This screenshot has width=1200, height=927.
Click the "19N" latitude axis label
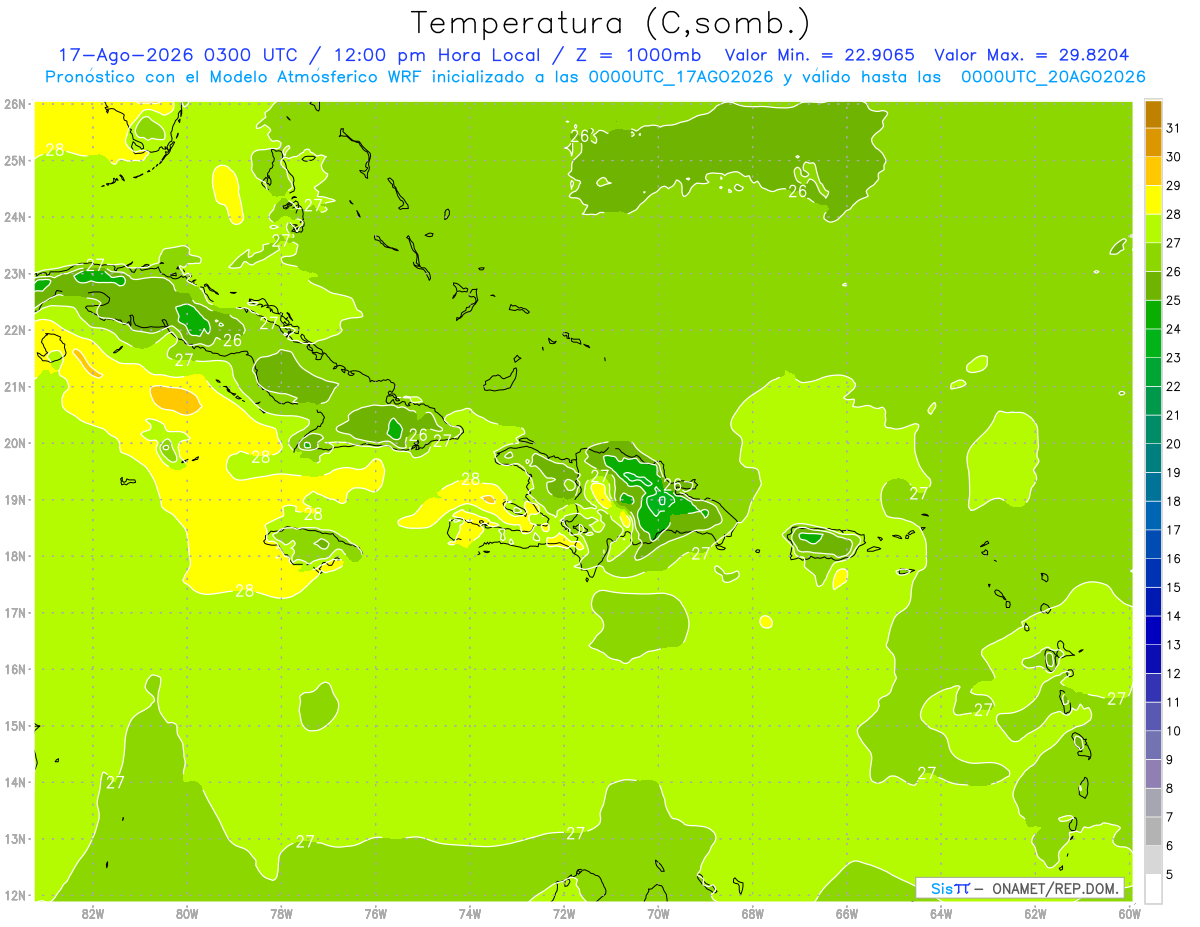click(15, 500)
